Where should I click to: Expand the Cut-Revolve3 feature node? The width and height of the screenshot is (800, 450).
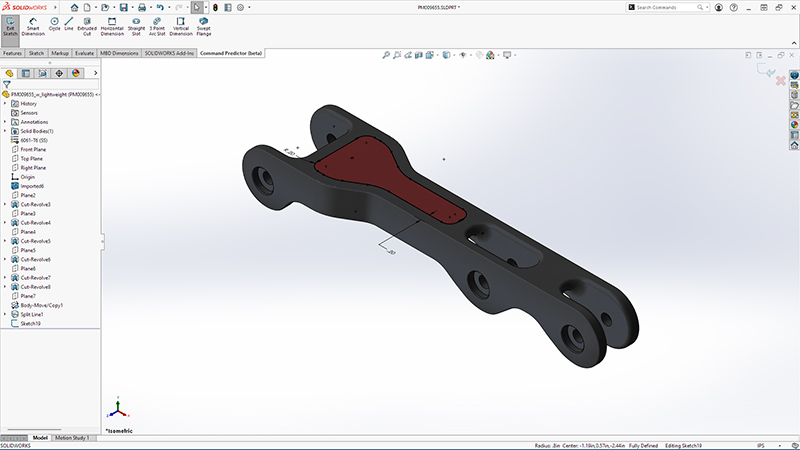(5, 204)
